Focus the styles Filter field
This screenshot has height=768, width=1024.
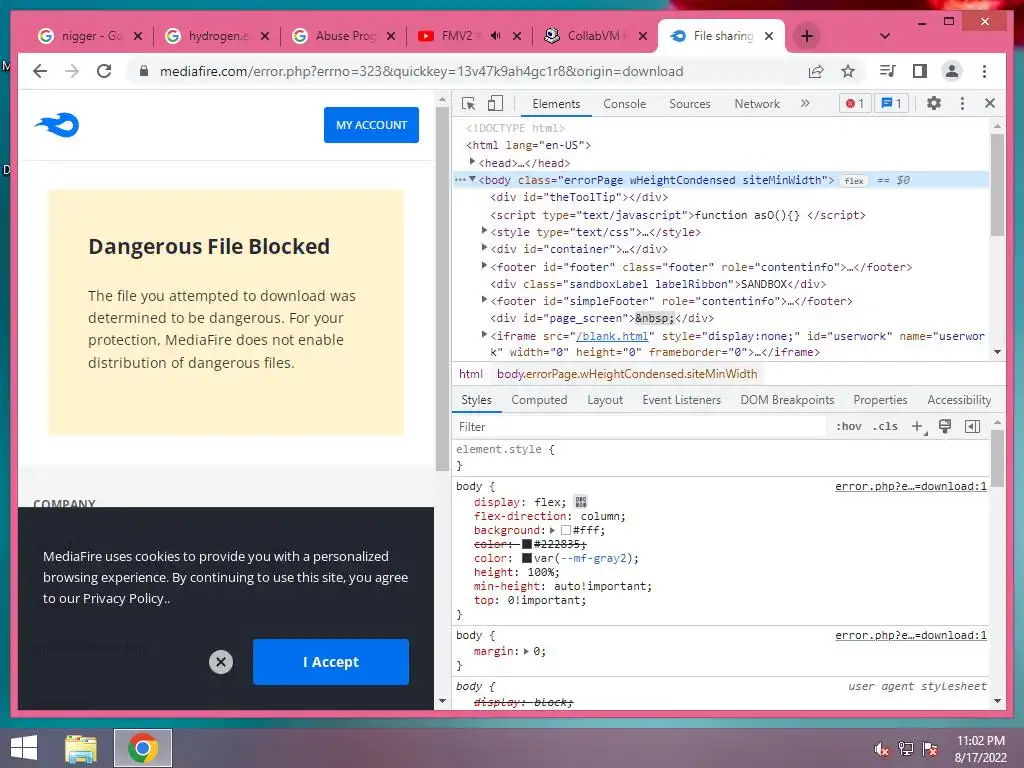640,426
